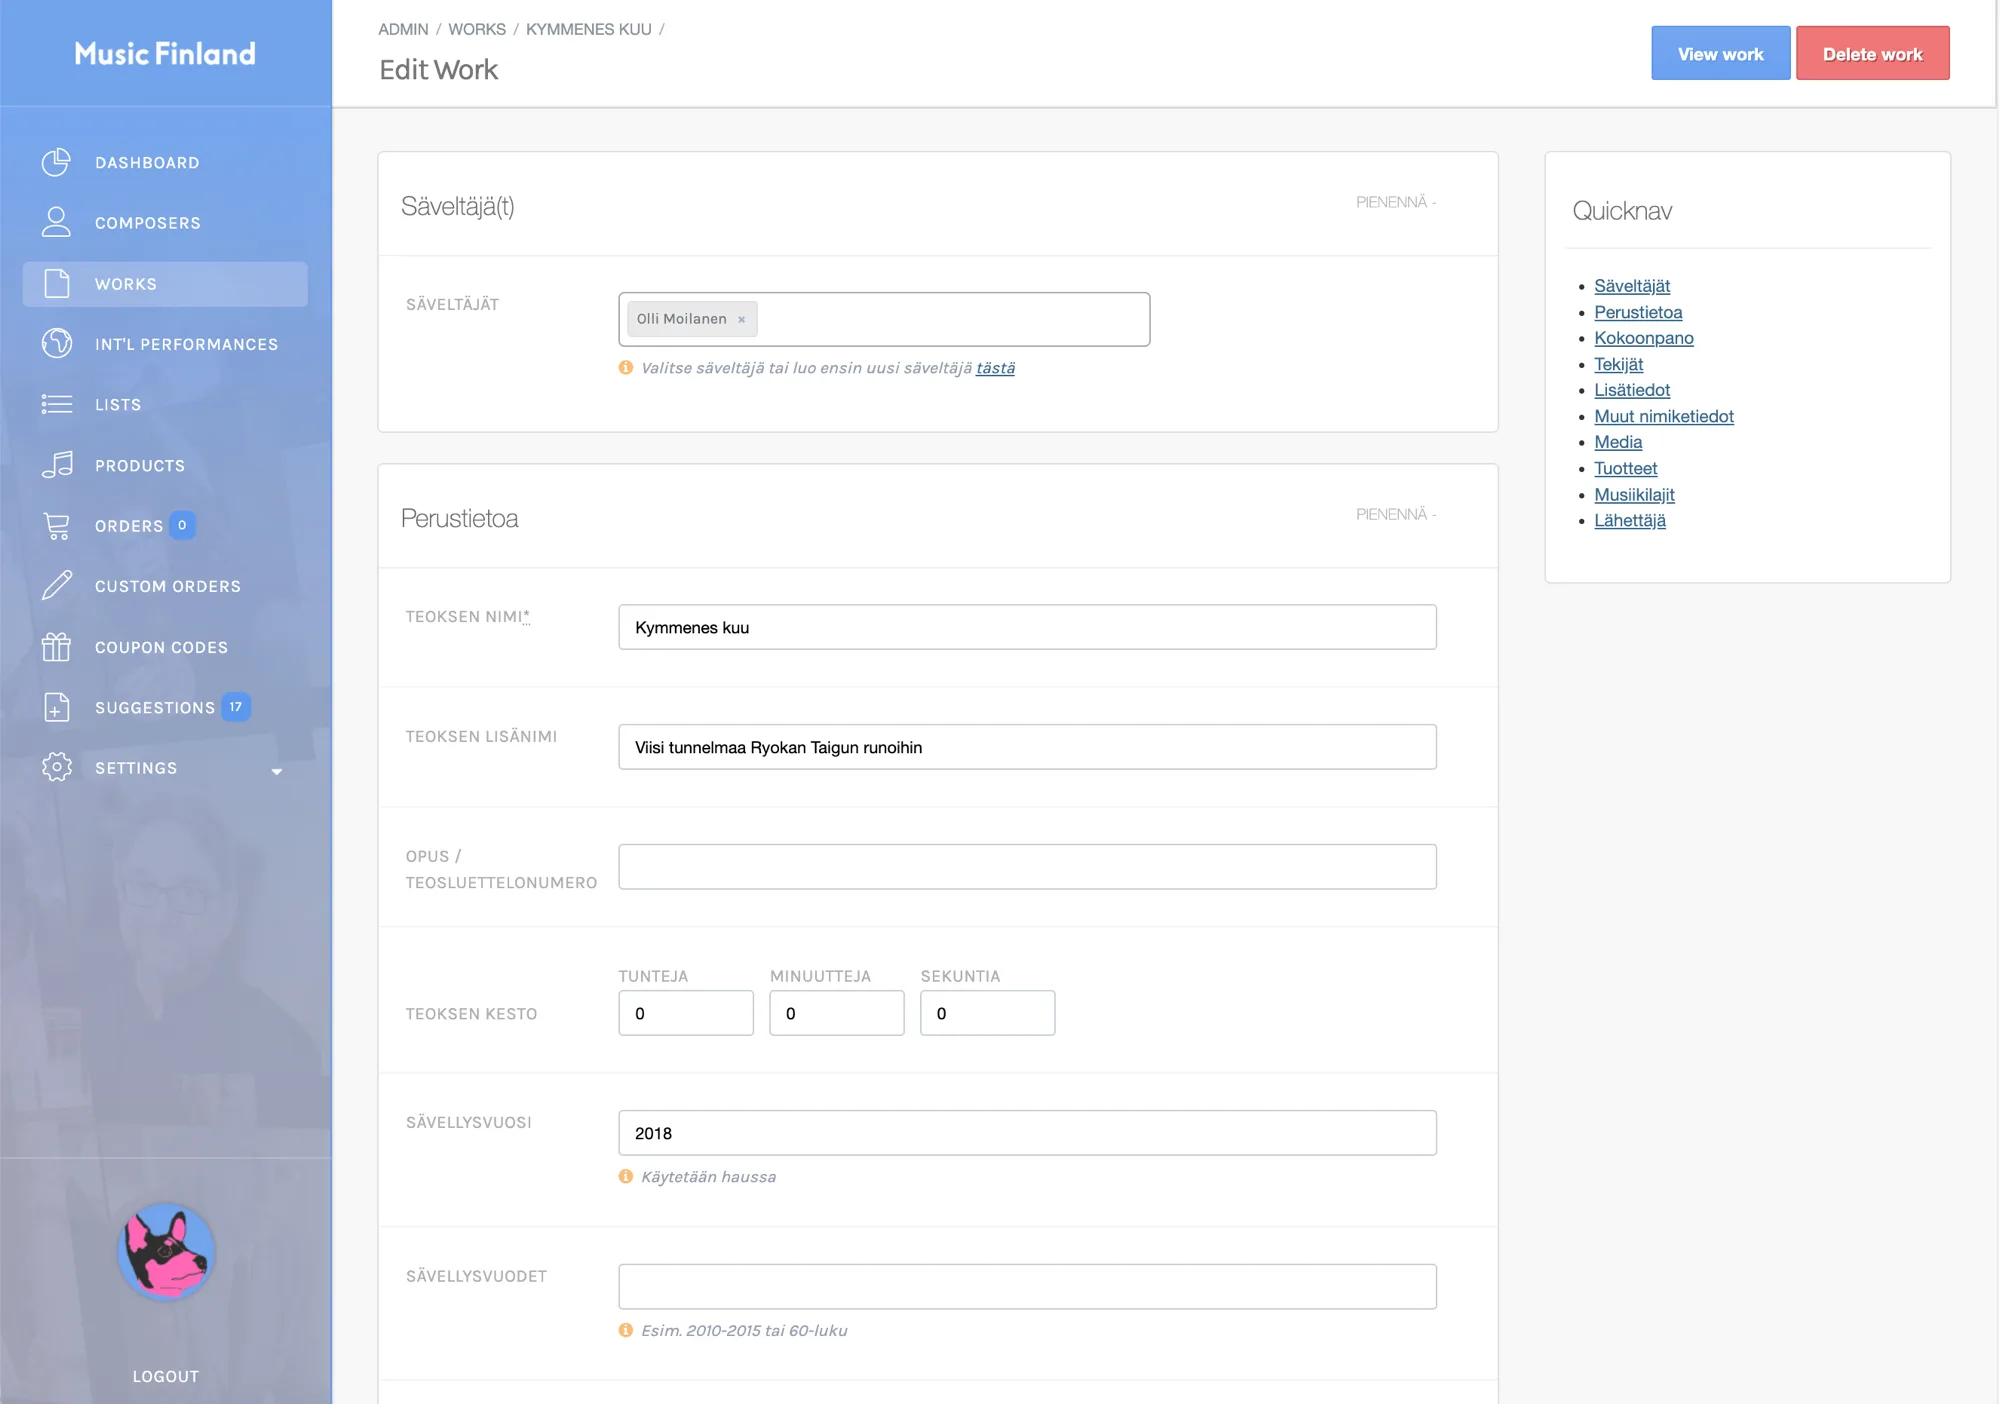Remove Olli Moilanen tag with x
Viewport: 2000px width, 1404px height.
point(742,320)
